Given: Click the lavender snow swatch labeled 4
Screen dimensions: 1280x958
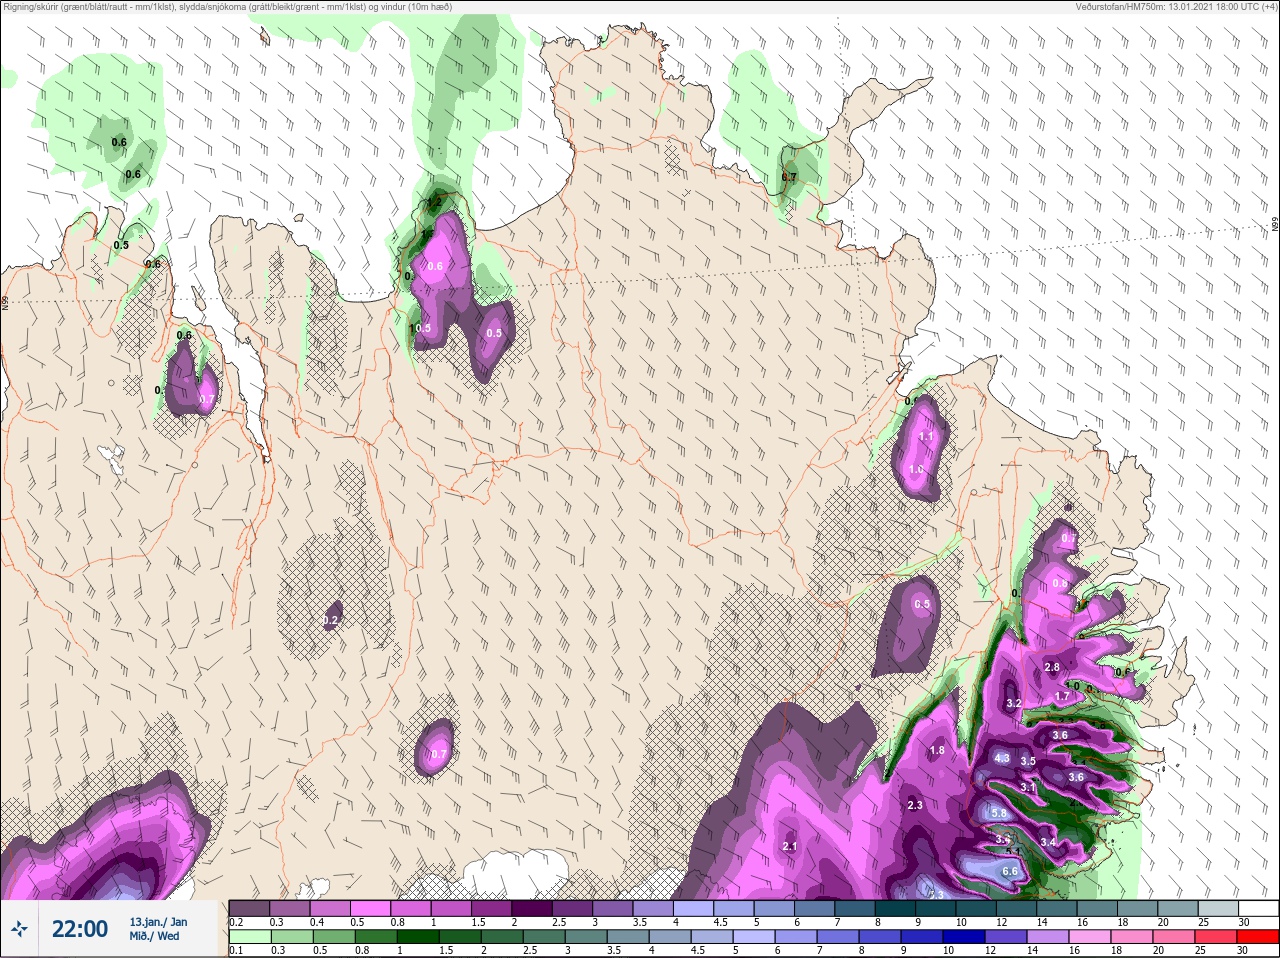Looking at the screenshot, I should pos(695,908).
